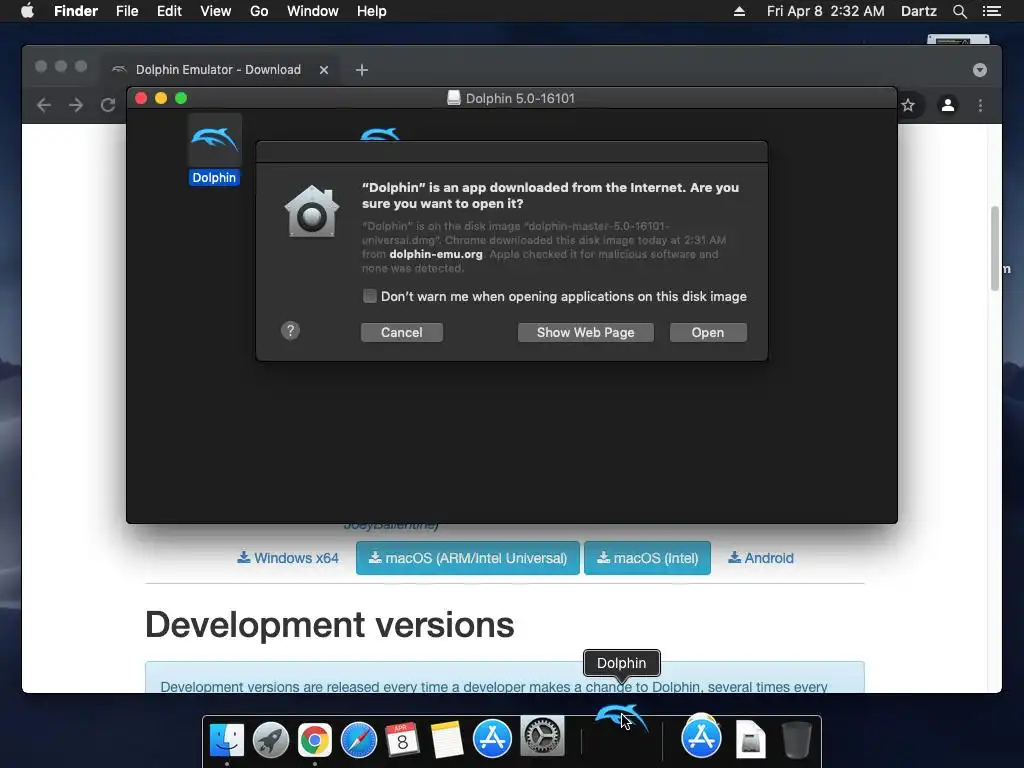
Task: Select the Dolphin Emulator - Download tab
Action: (218, 69)
